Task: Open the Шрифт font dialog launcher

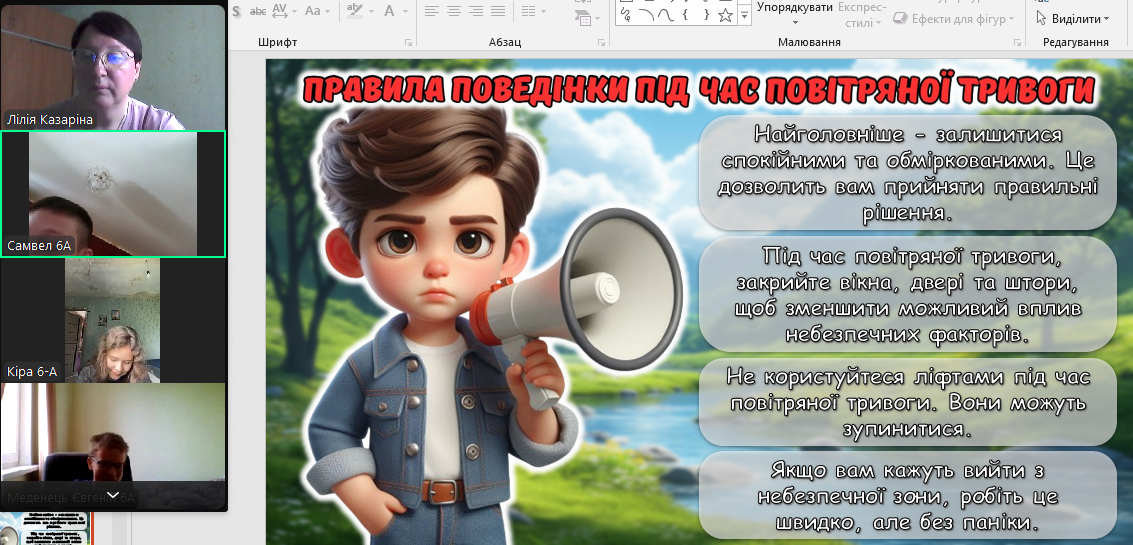Action: point(408,43)
